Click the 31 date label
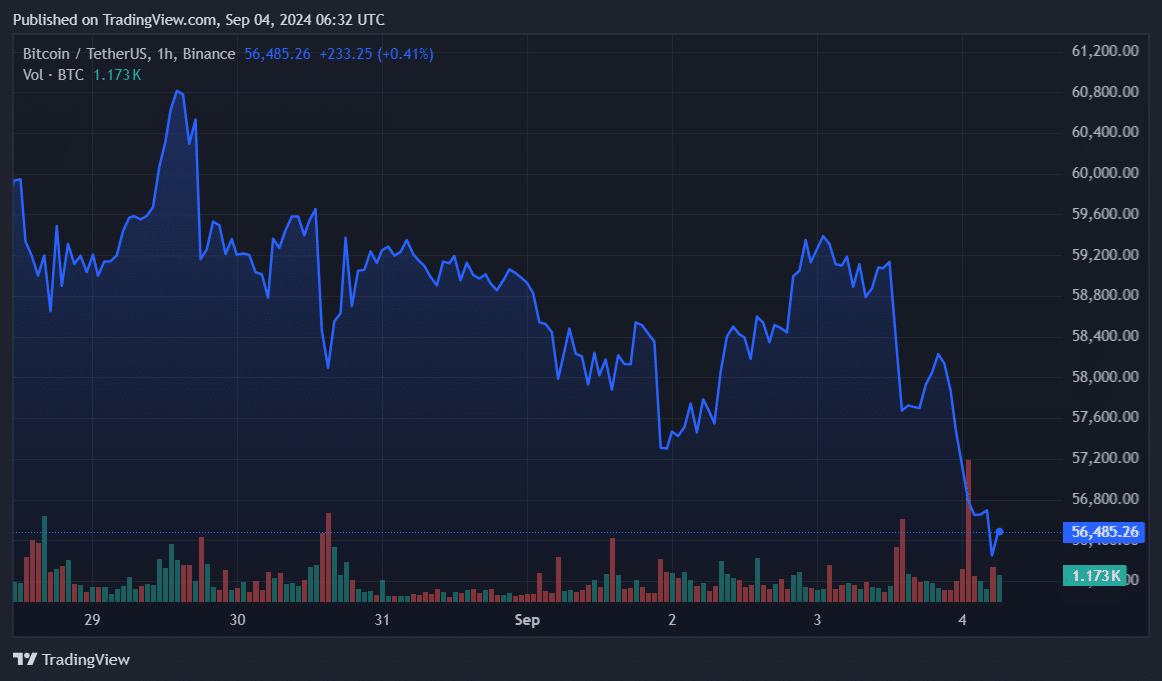 382,620
